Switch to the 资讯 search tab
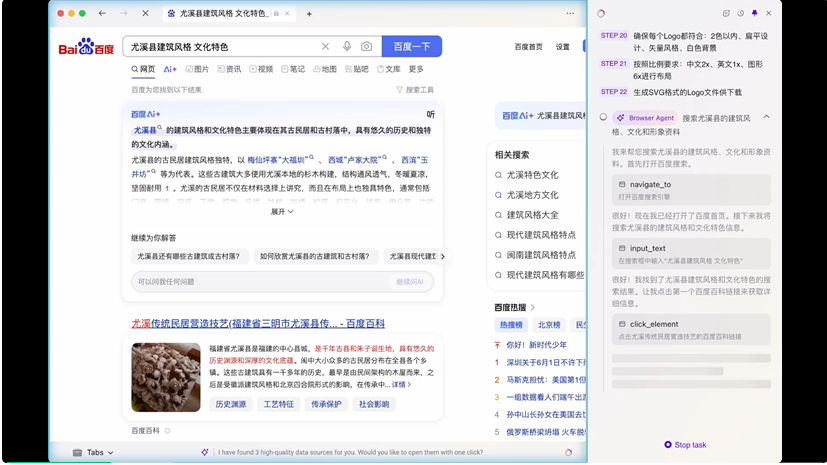This screenshot has width=827, height=465. [x=229, y=69]
